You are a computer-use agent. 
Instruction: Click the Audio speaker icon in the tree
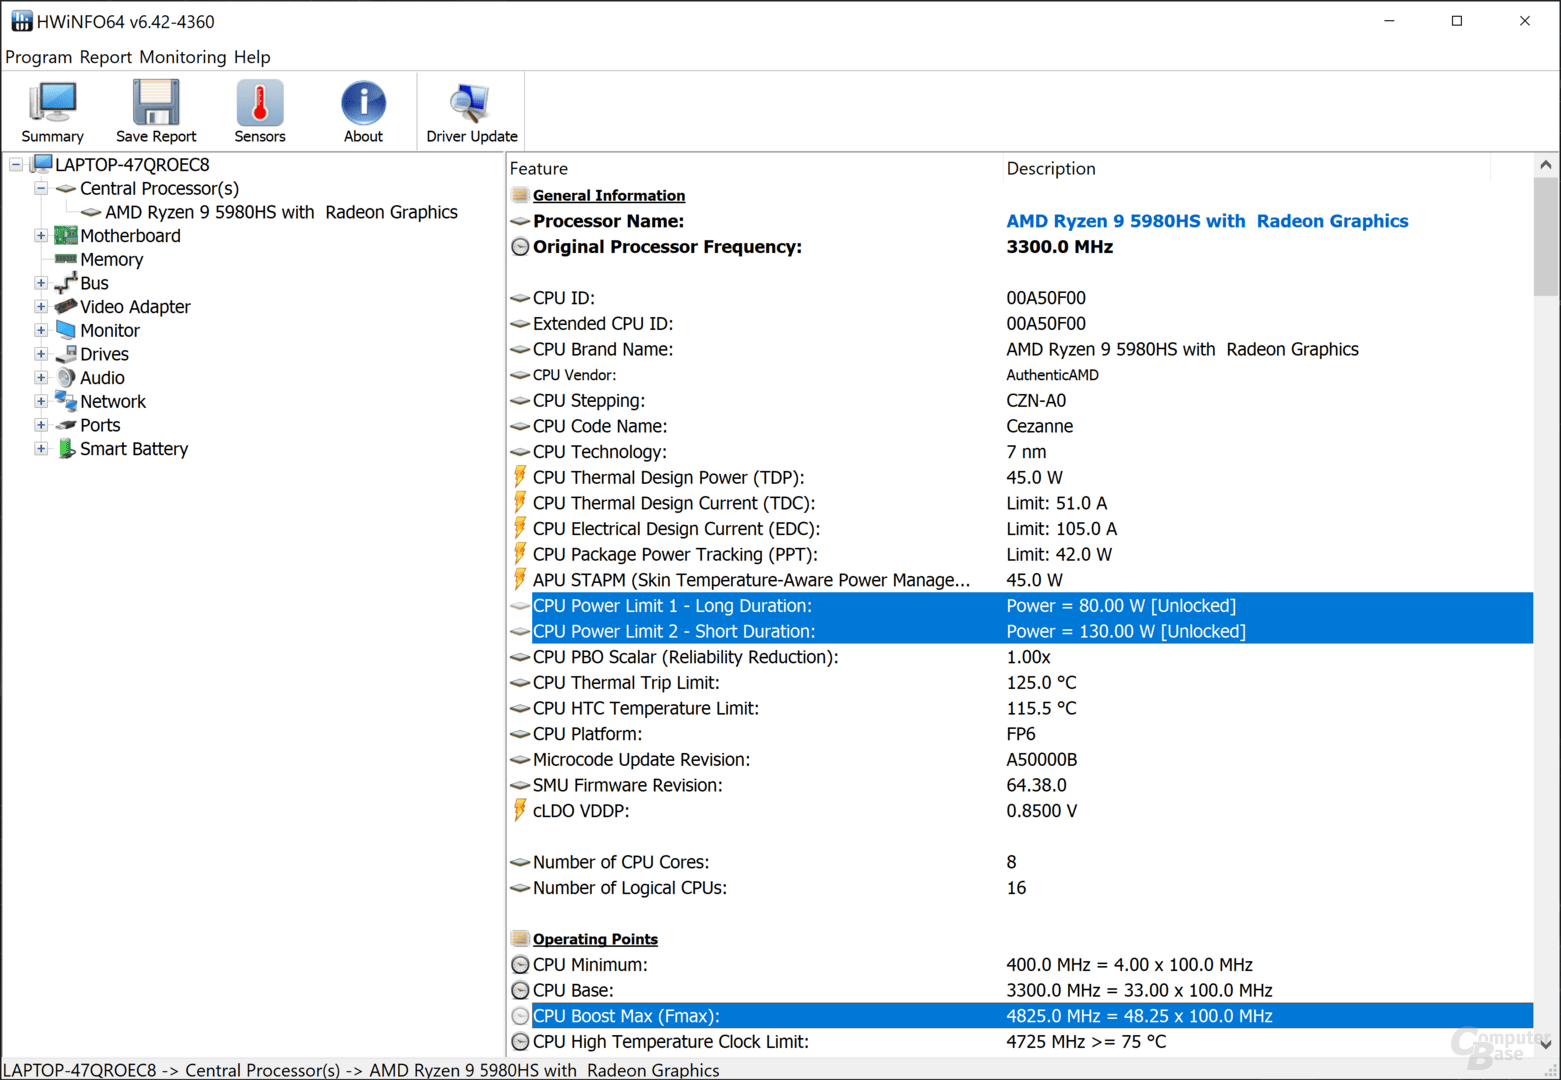tap(66, 378)
